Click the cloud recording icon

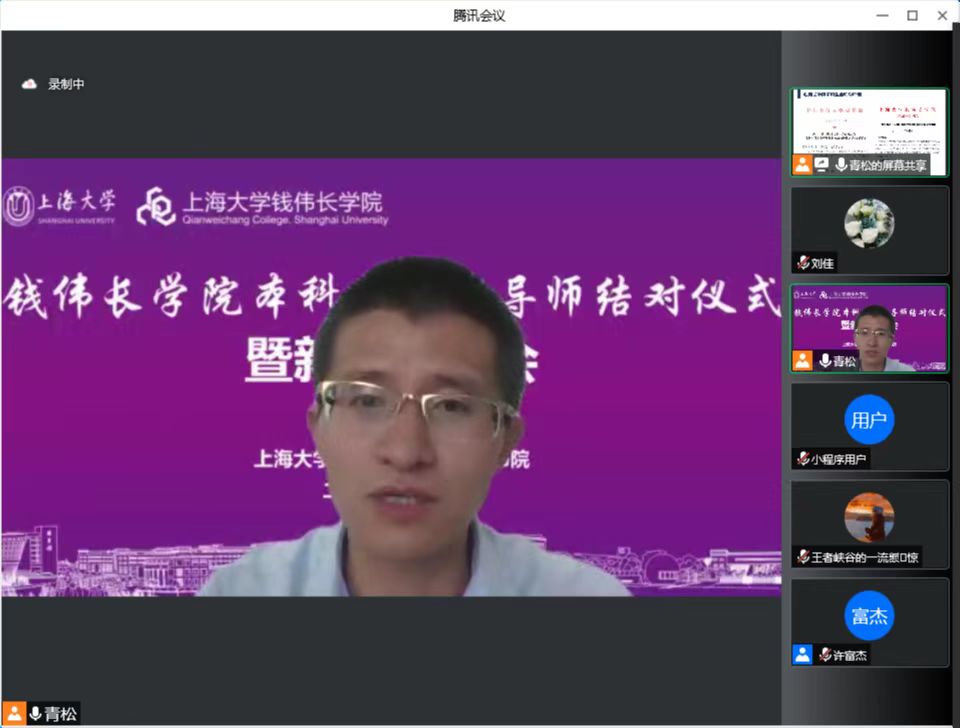click(x=29, y=84)
